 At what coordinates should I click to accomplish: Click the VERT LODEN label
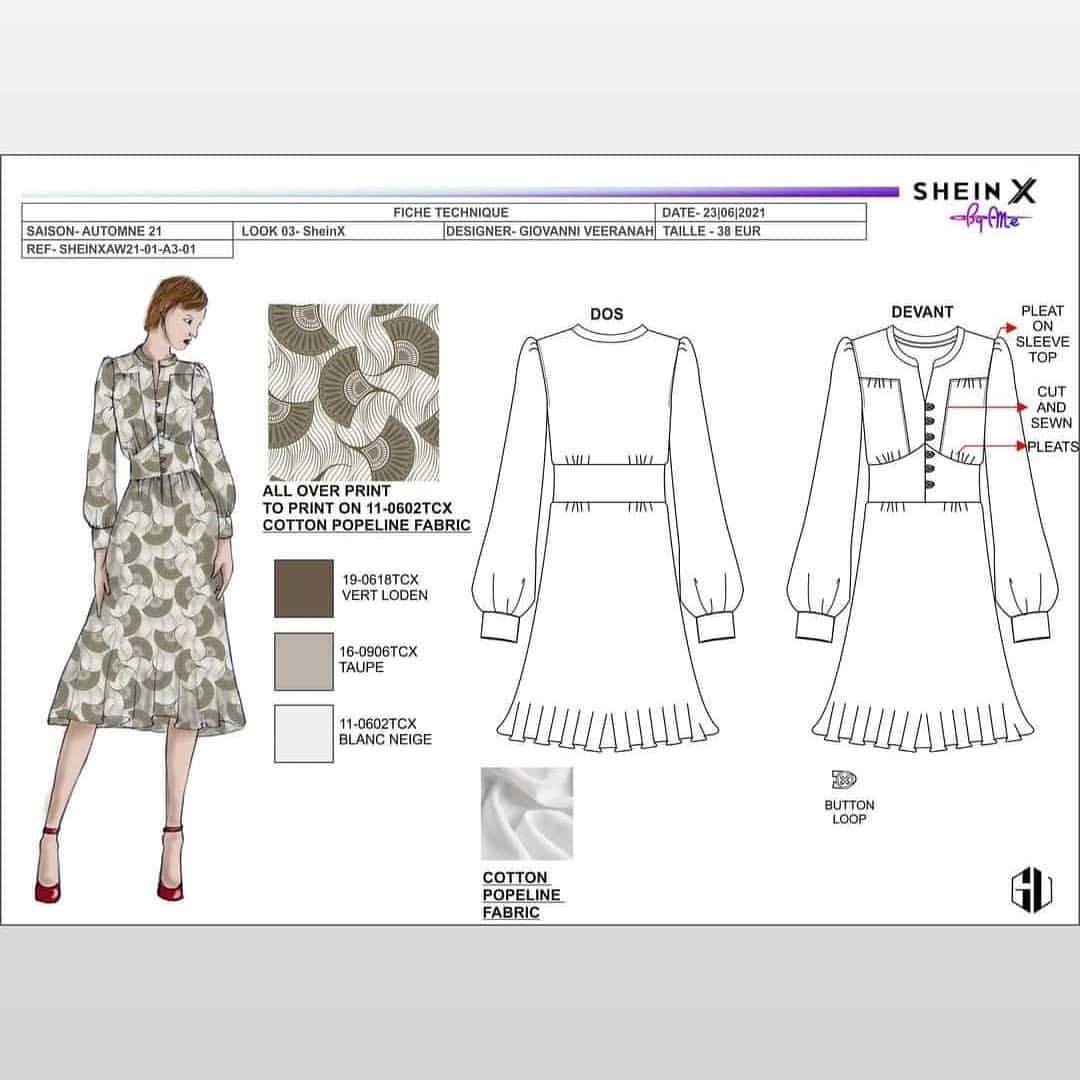point(384,595)
